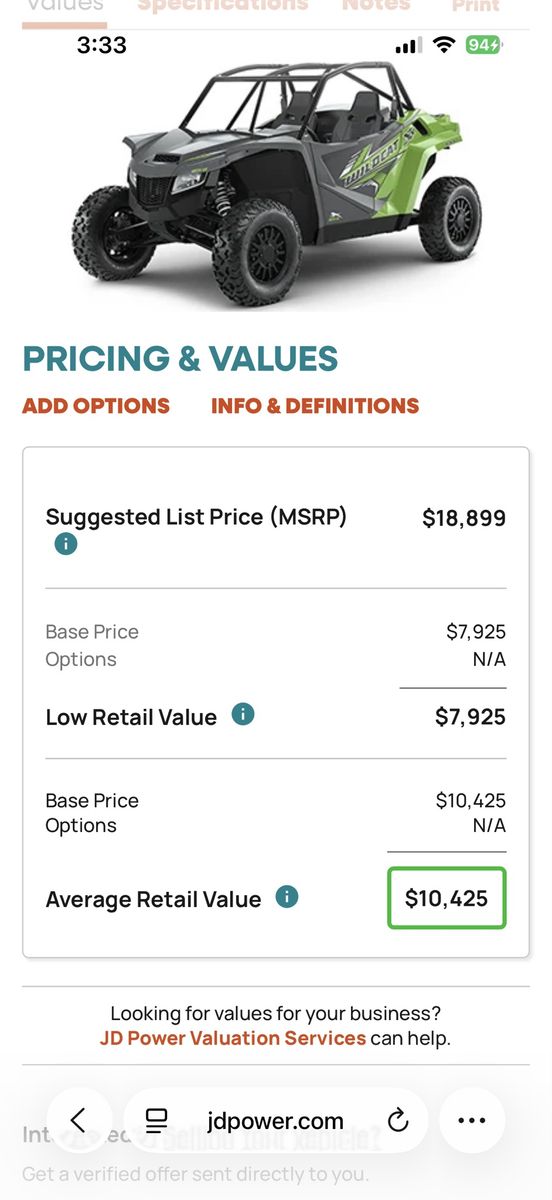The width and height of the screenshot is (552, 1200).
Task: Select the Print tab
Action: coord(476,6)
